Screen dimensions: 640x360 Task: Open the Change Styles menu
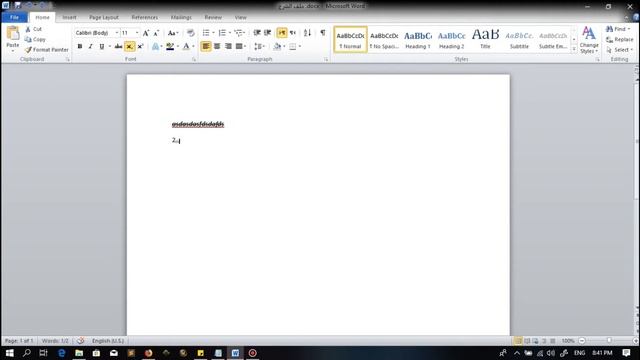point(589,40)
